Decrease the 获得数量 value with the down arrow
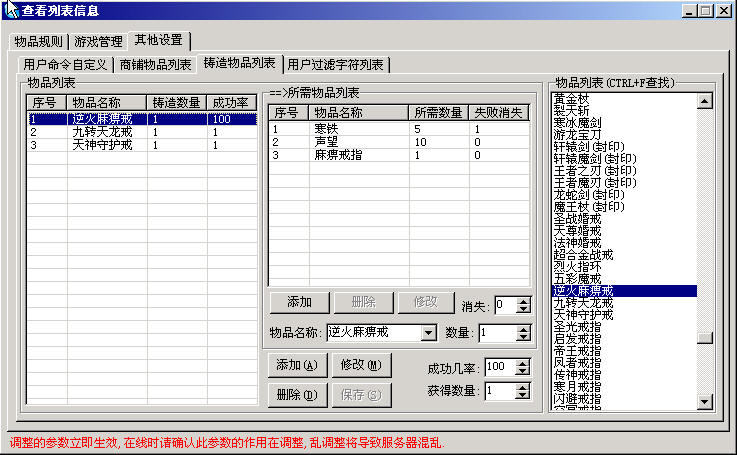737x455 pixels. [x=524, y=396]
